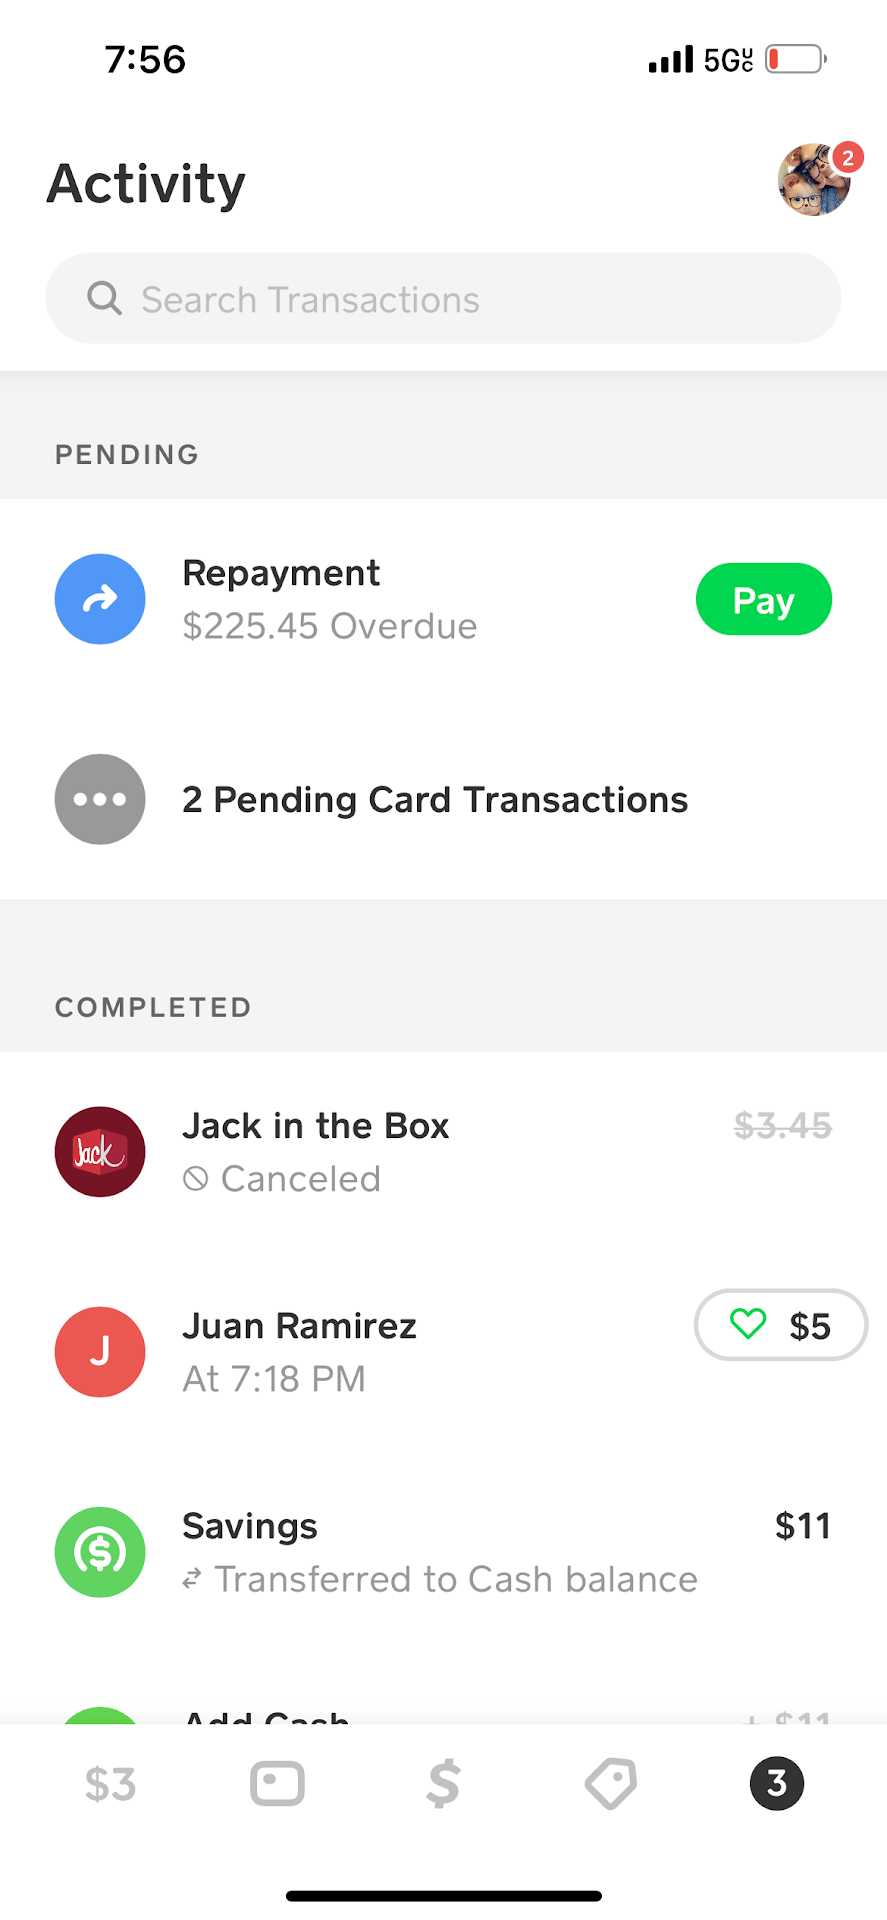Image resolution: width=887 pixels, height=1920 pixels.
Task: Select the Activity tab with 3 badge
Action: [x=777, y=1783]
